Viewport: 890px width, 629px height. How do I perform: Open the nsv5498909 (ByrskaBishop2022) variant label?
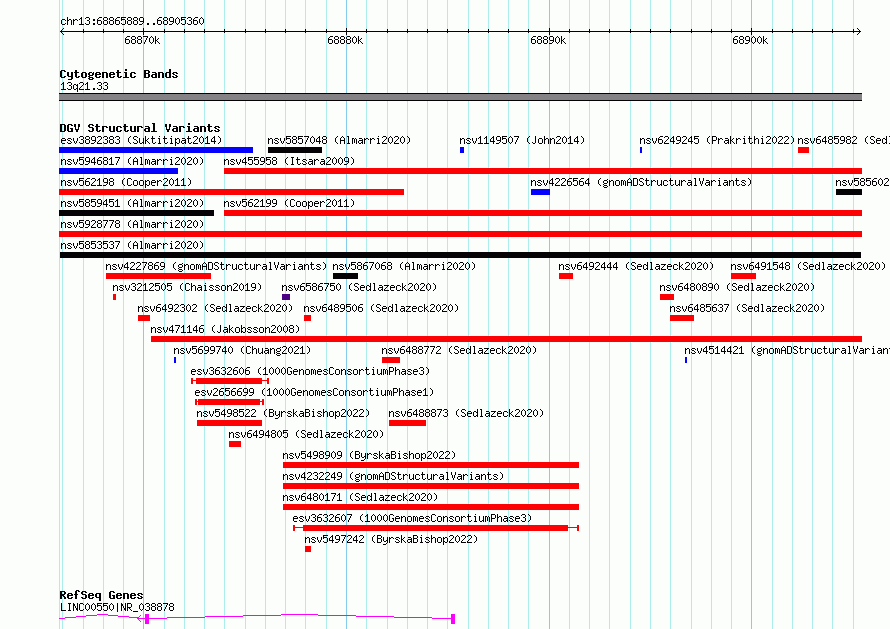pos(369,455)
